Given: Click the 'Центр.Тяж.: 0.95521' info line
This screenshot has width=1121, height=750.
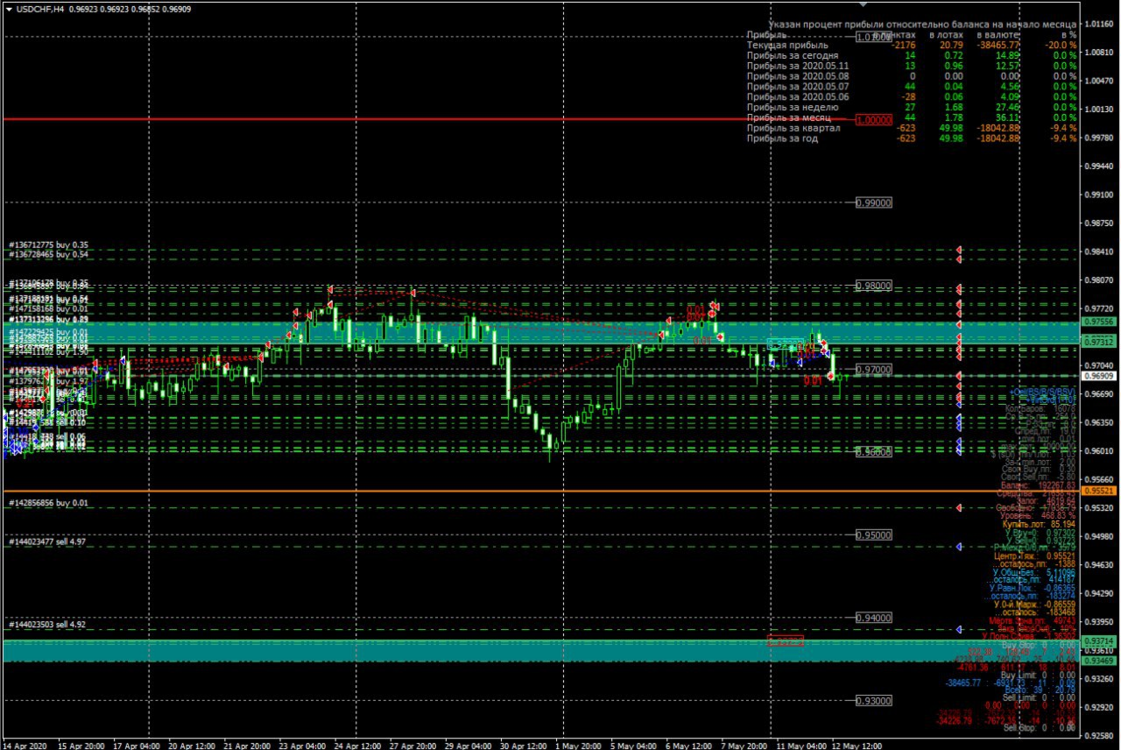Looking at the screenshot, I should [x=1034, y=556].
